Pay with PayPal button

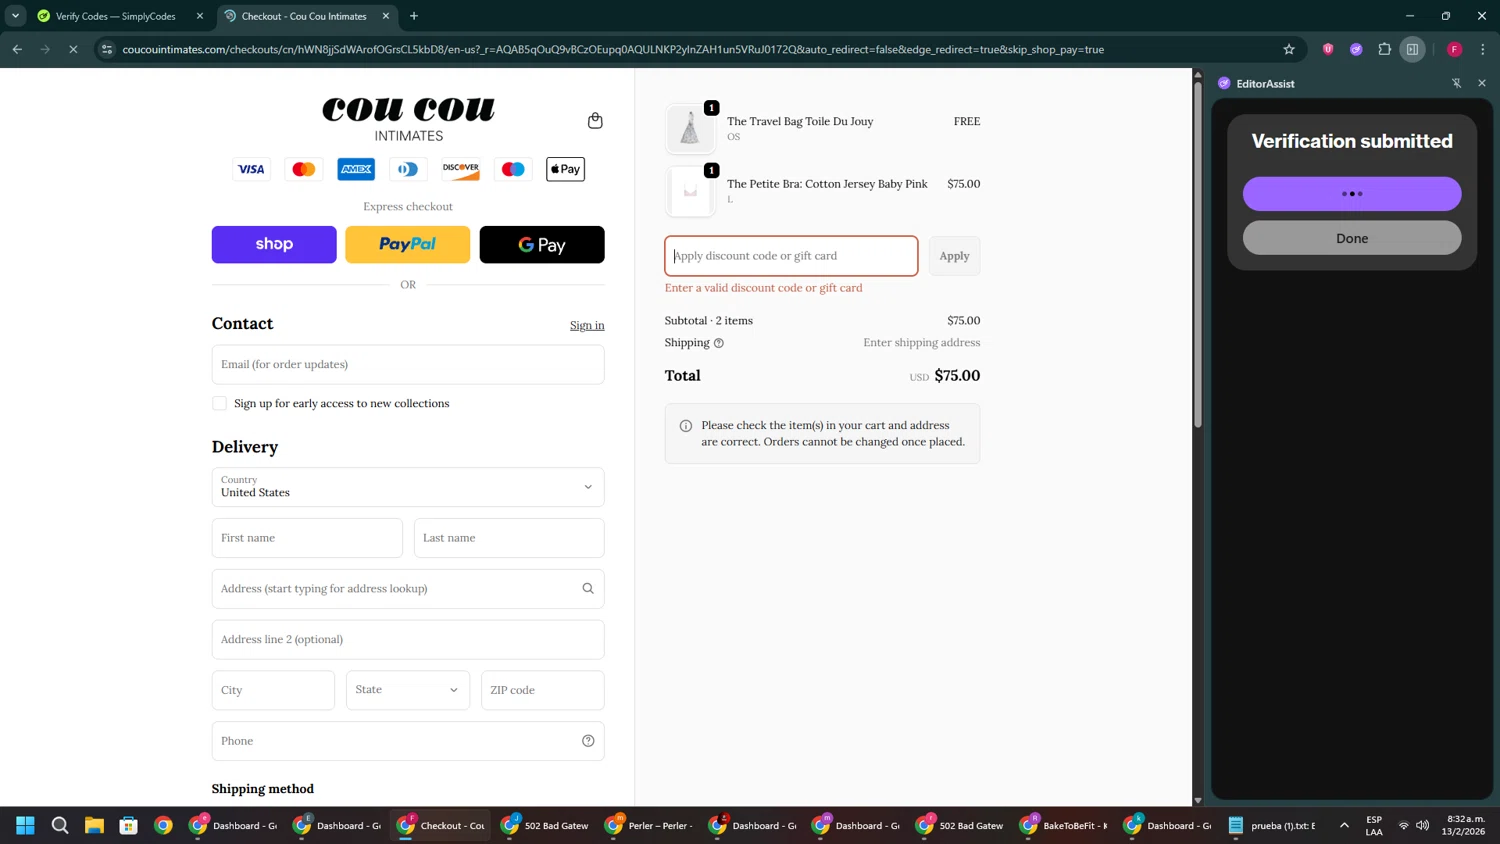408,245
